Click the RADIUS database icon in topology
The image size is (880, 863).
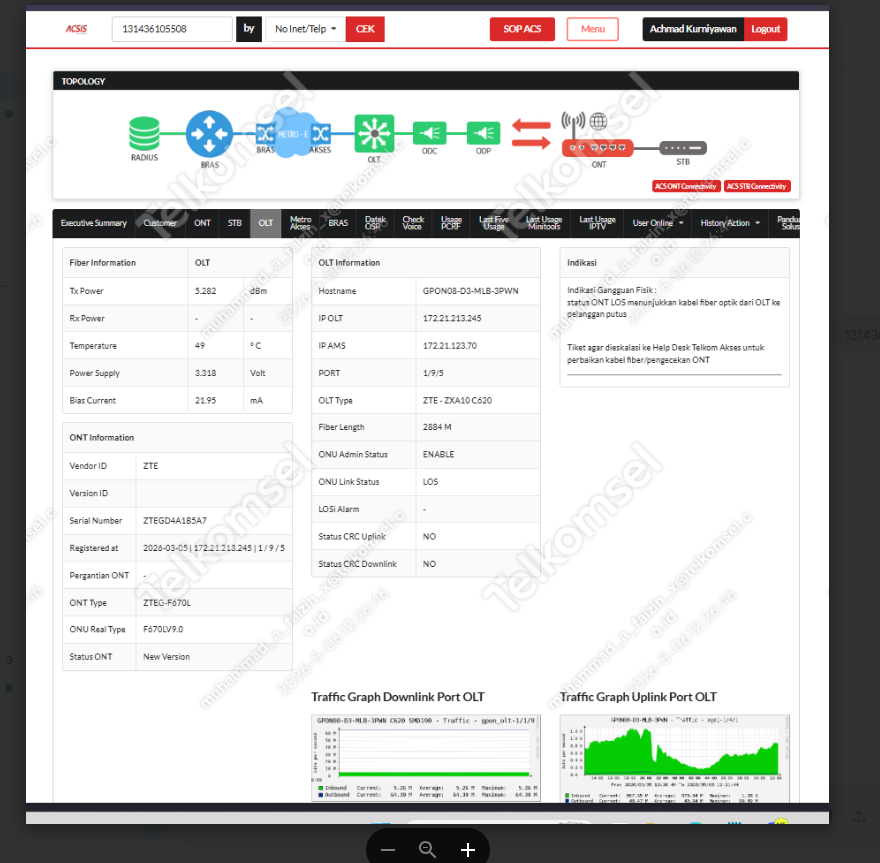pos(144,133)
